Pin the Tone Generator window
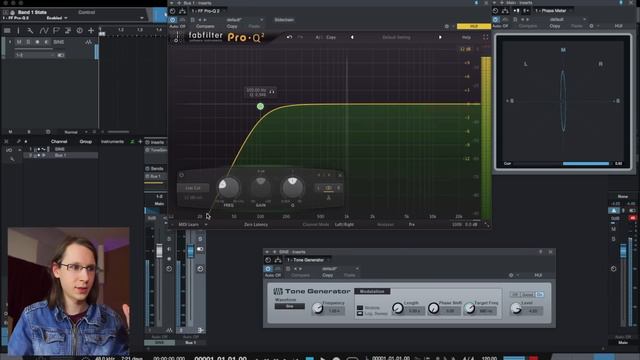Viewport: 640px width, 360px height. click(541, 252)
